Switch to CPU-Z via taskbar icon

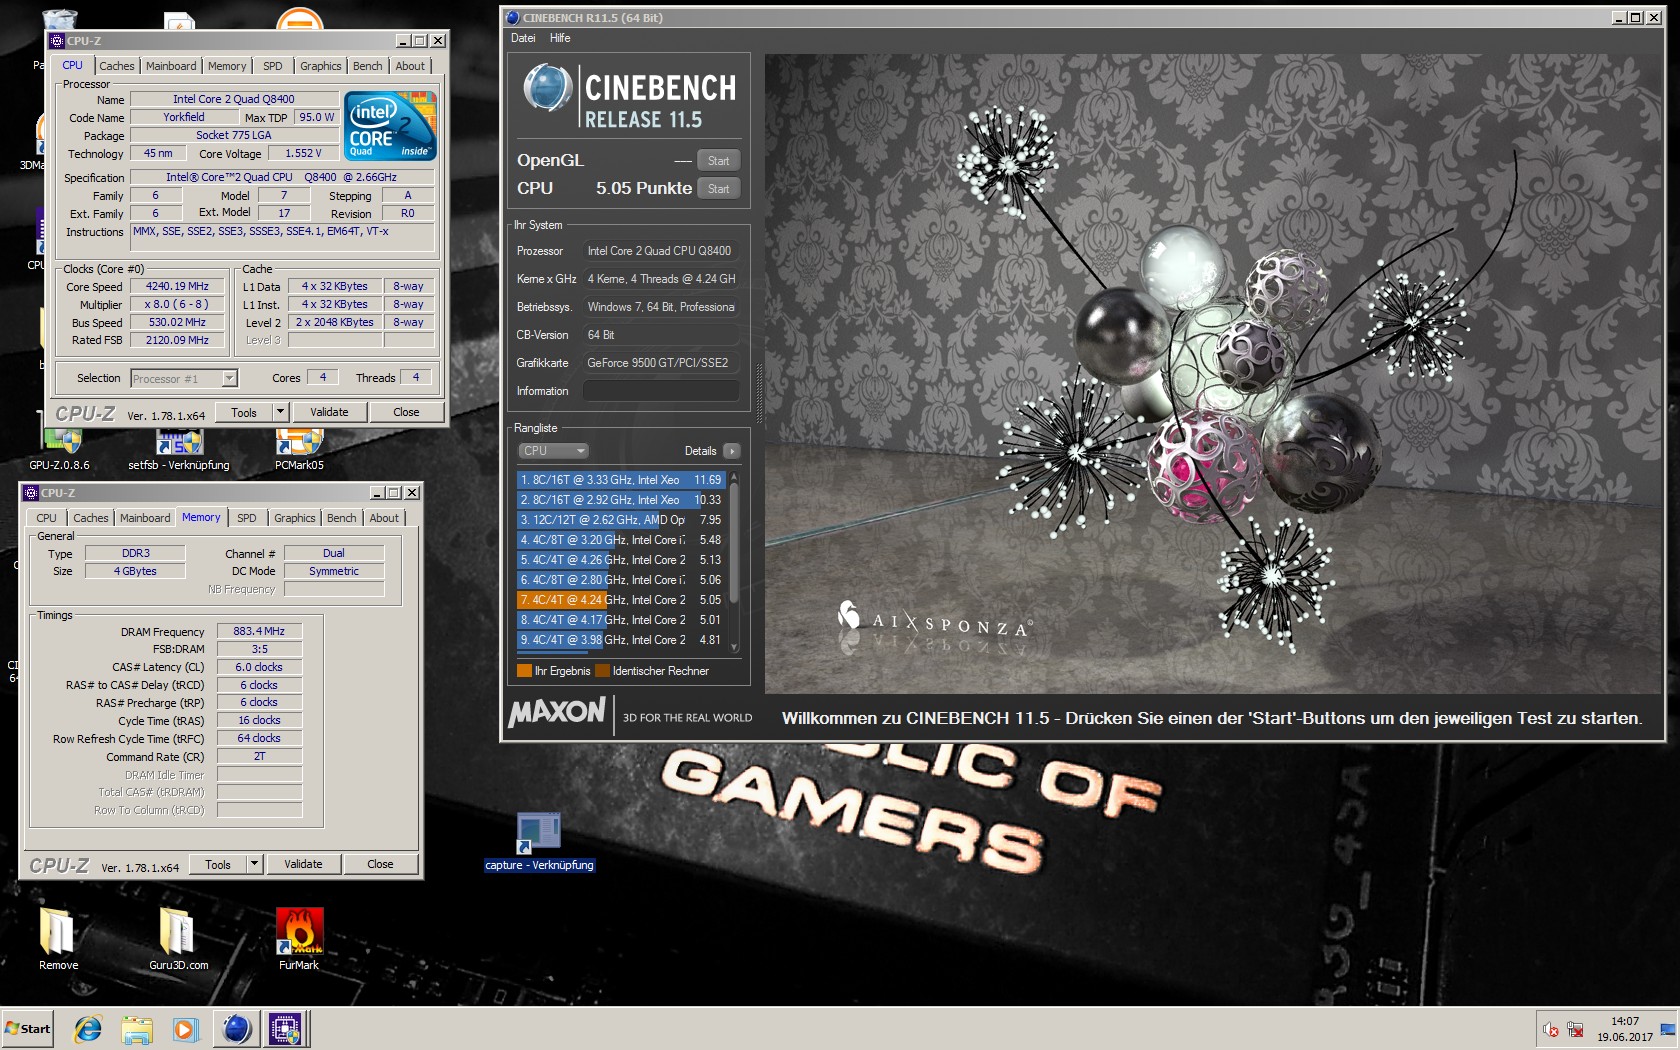coord(286,1028)
